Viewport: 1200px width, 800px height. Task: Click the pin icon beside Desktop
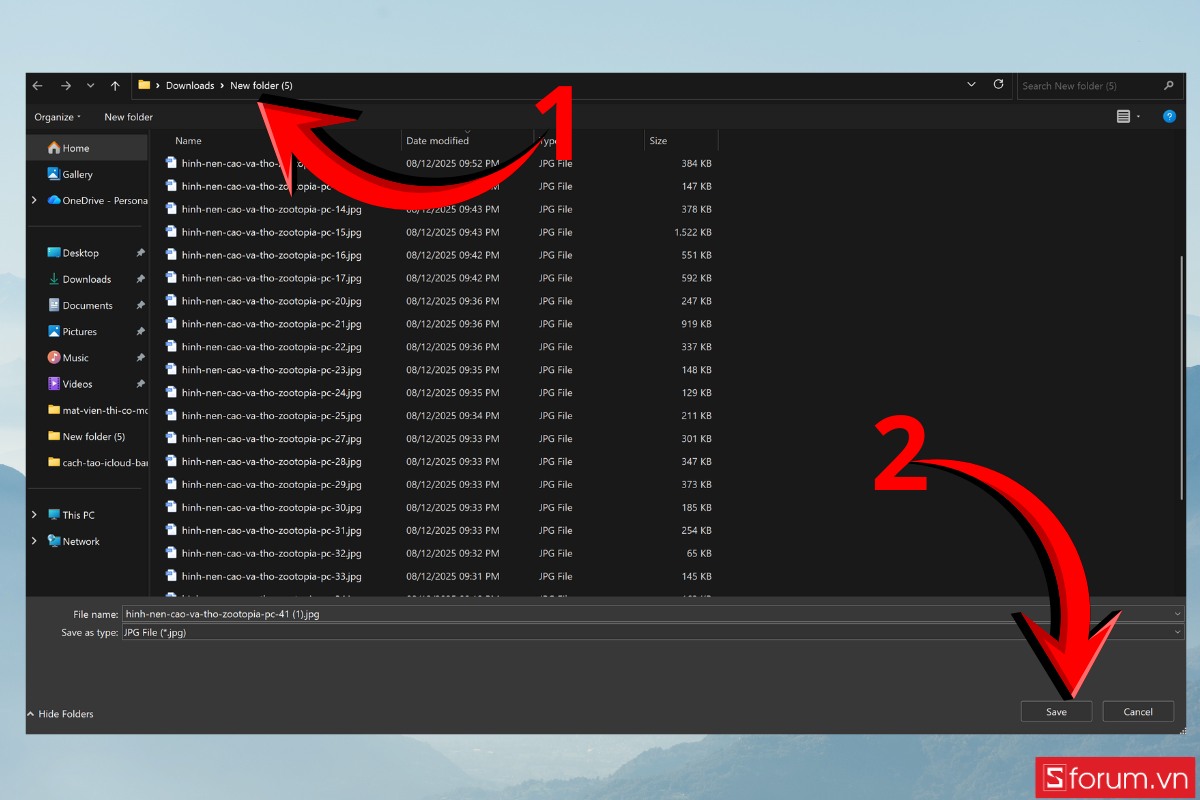click(x=140, y=253)
